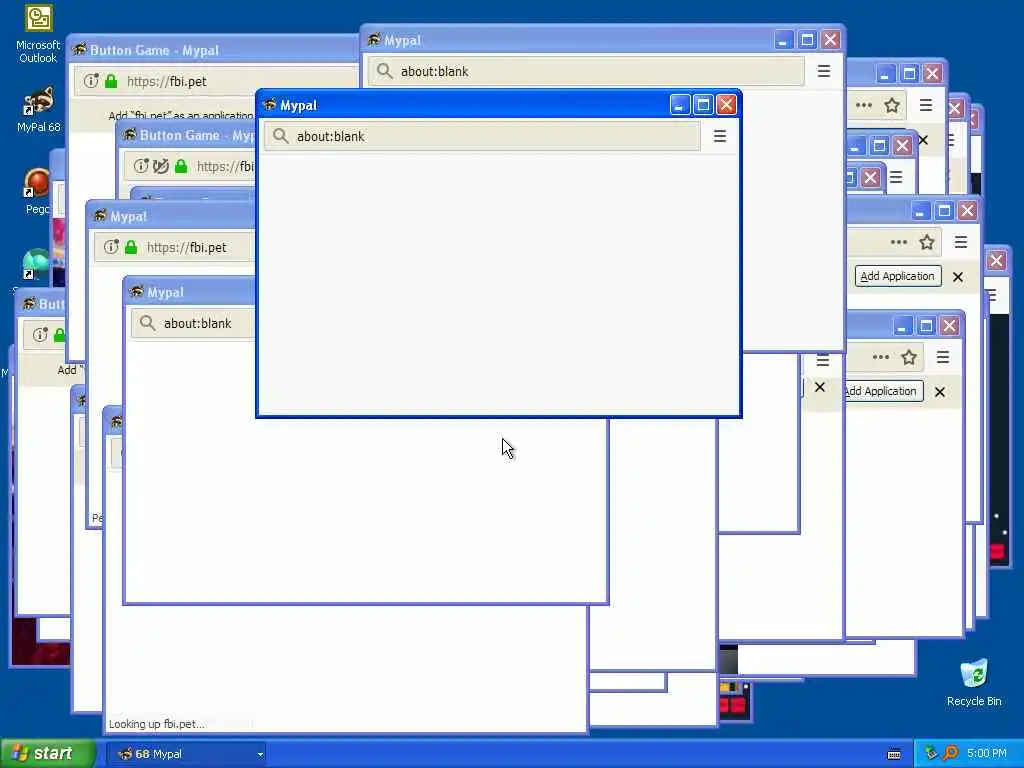The image size is (1024, 768).
Task: Click on-screen keyboard icon in taskbar
Action: click(x=894, y=754)
